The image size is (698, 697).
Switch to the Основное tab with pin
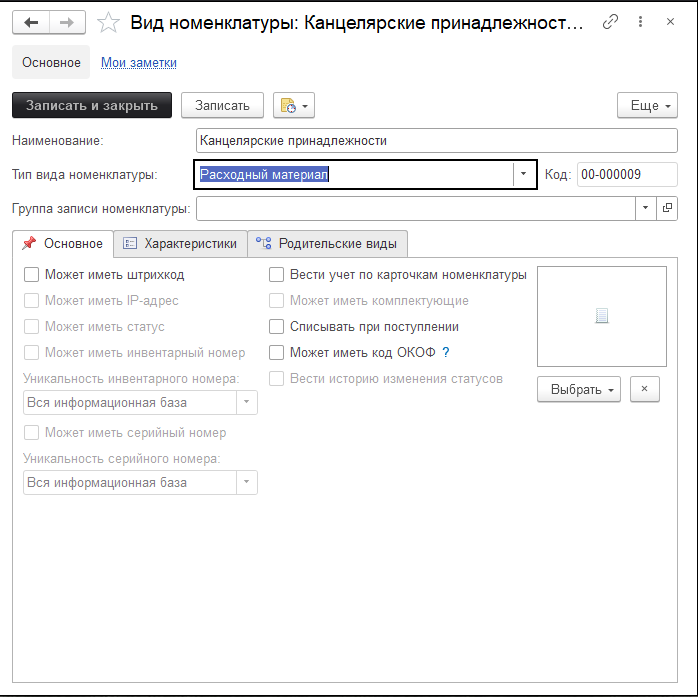click(63, 243)
